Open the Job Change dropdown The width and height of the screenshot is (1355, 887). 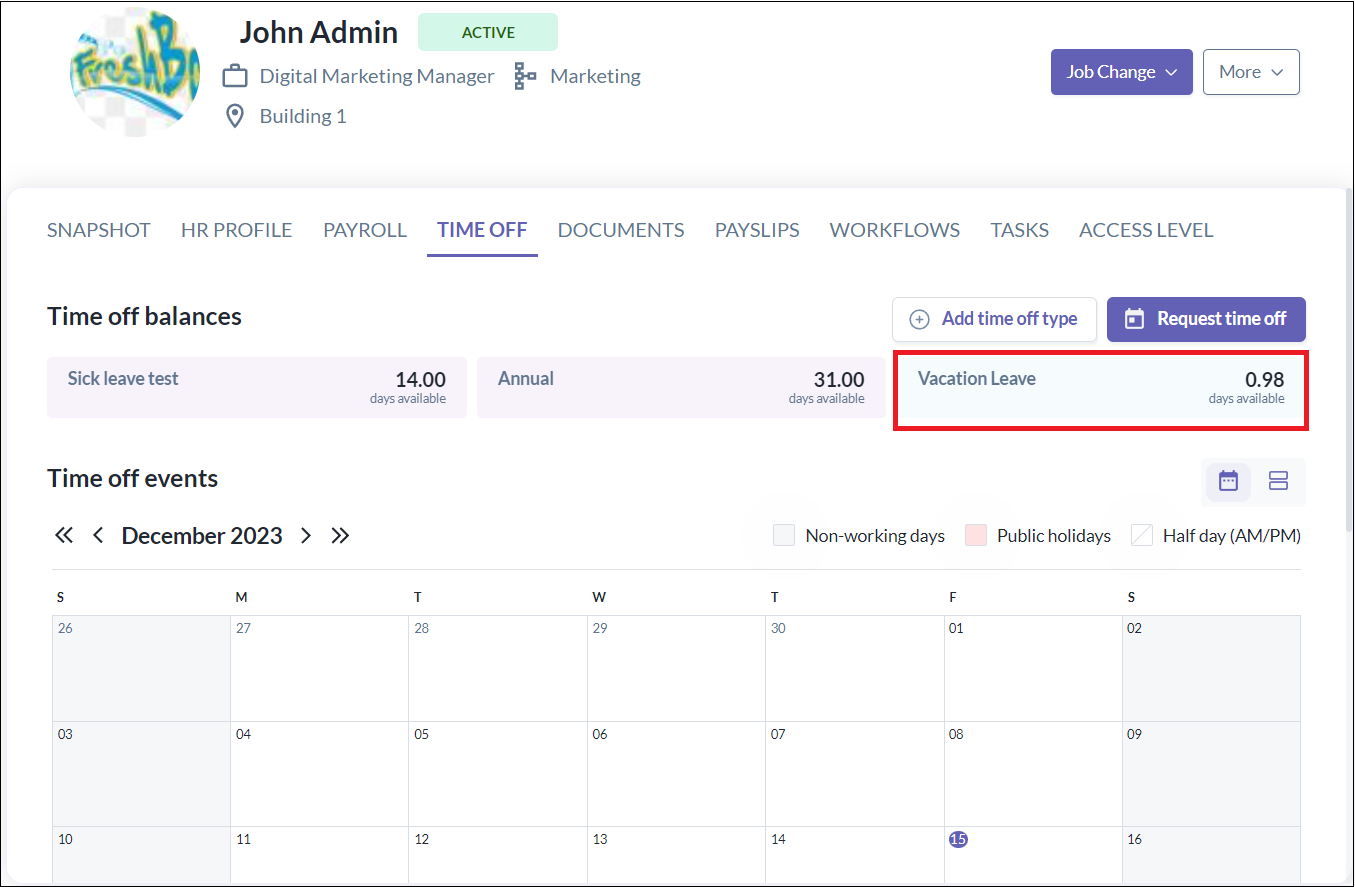(x=1122, y=72)
